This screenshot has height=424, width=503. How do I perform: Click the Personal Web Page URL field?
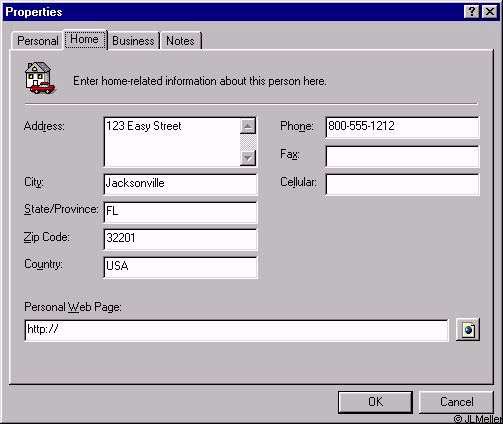click(236, 330)
